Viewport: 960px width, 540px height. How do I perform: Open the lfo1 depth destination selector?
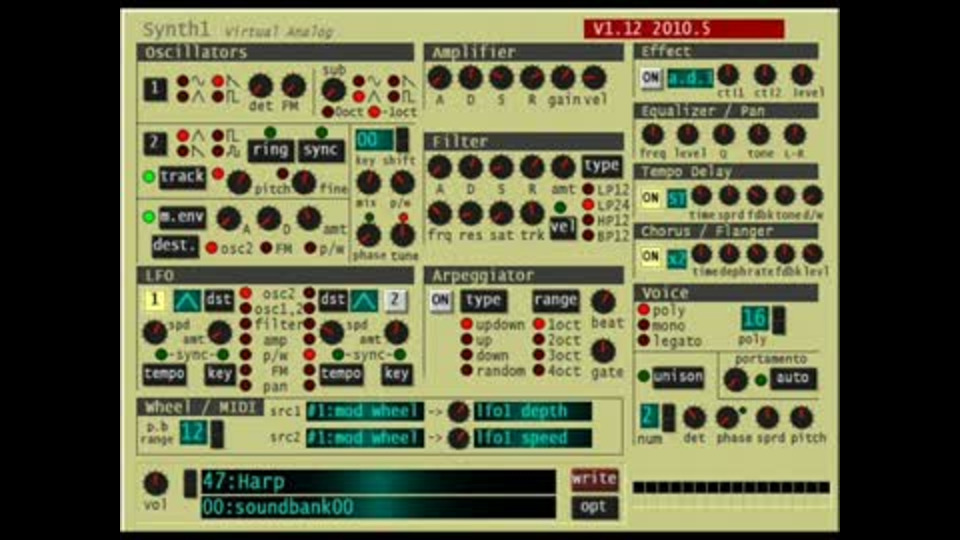[x=533, y=411]
